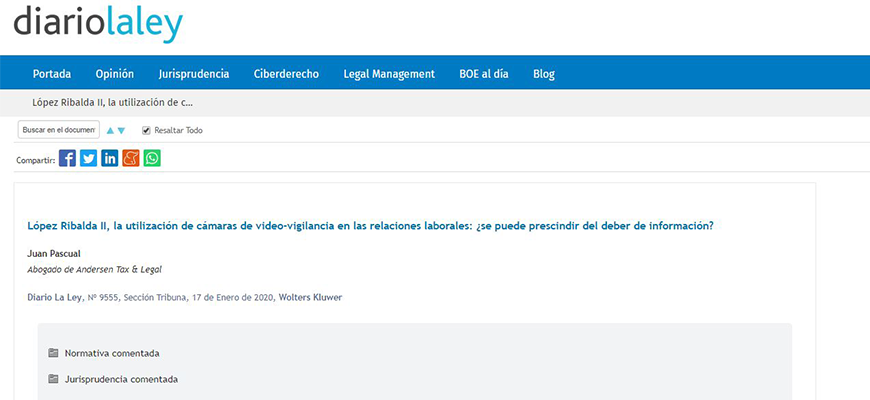Select Ciberderecho in the navigation bar
The image size is (870, 400).
point(286,74)
